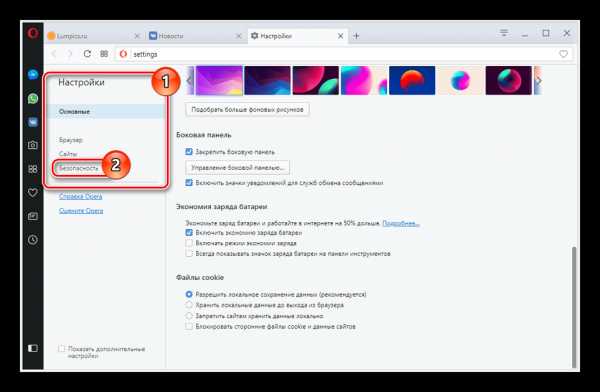Open Facebook Messenger in the sidebar

(33, 74)
